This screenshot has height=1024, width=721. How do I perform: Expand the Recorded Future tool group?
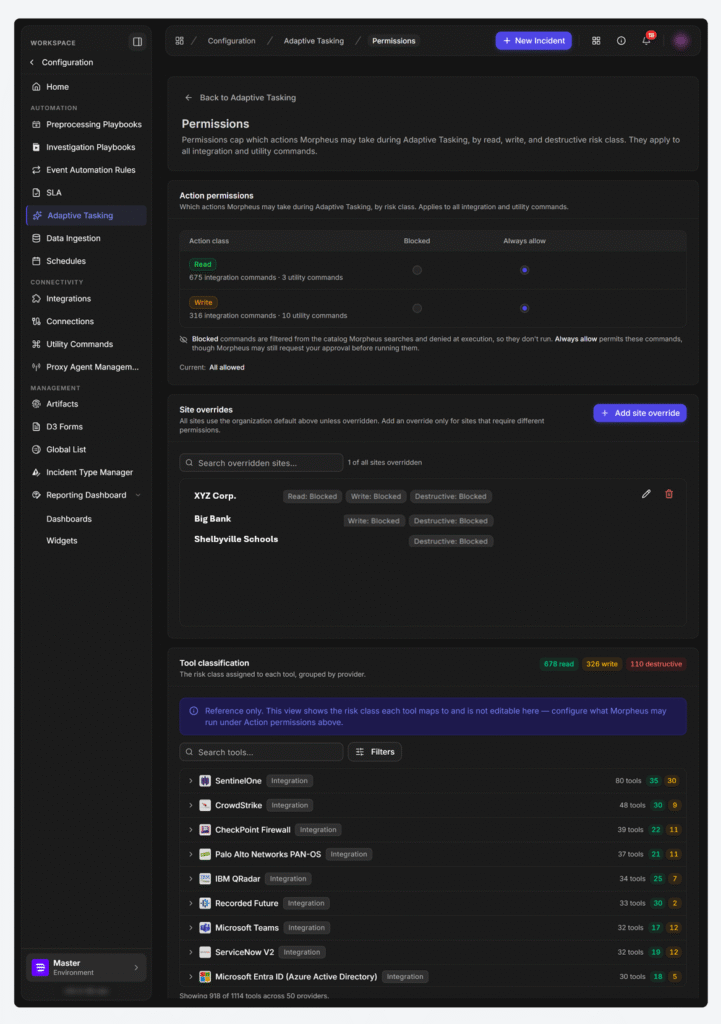(191, 904)
